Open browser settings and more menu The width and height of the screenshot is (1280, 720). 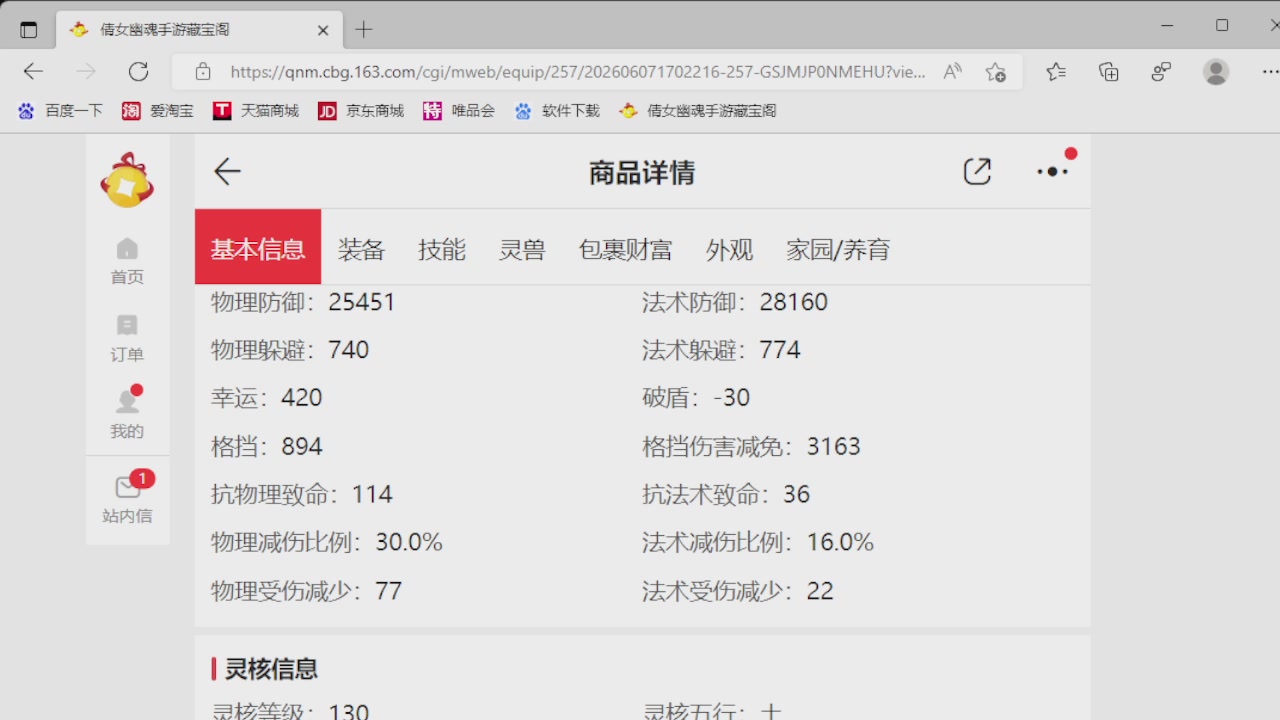coord(1269,71)
